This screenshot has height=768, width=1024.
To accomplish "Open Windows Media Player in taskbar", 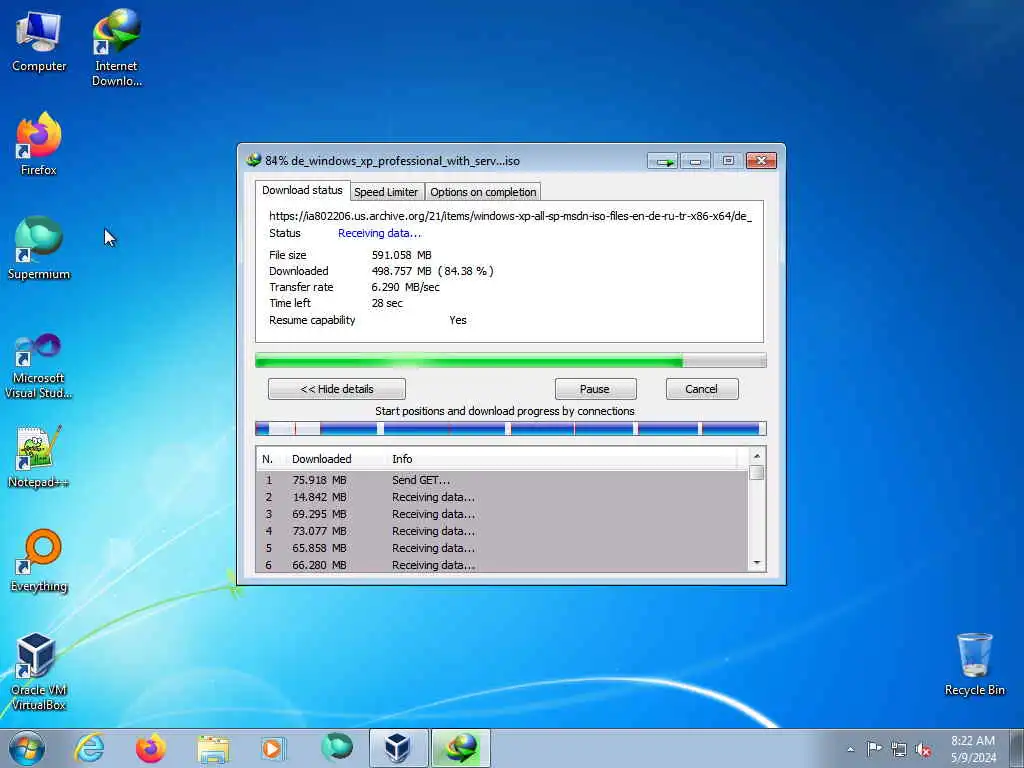I will [x=273, y=748].
